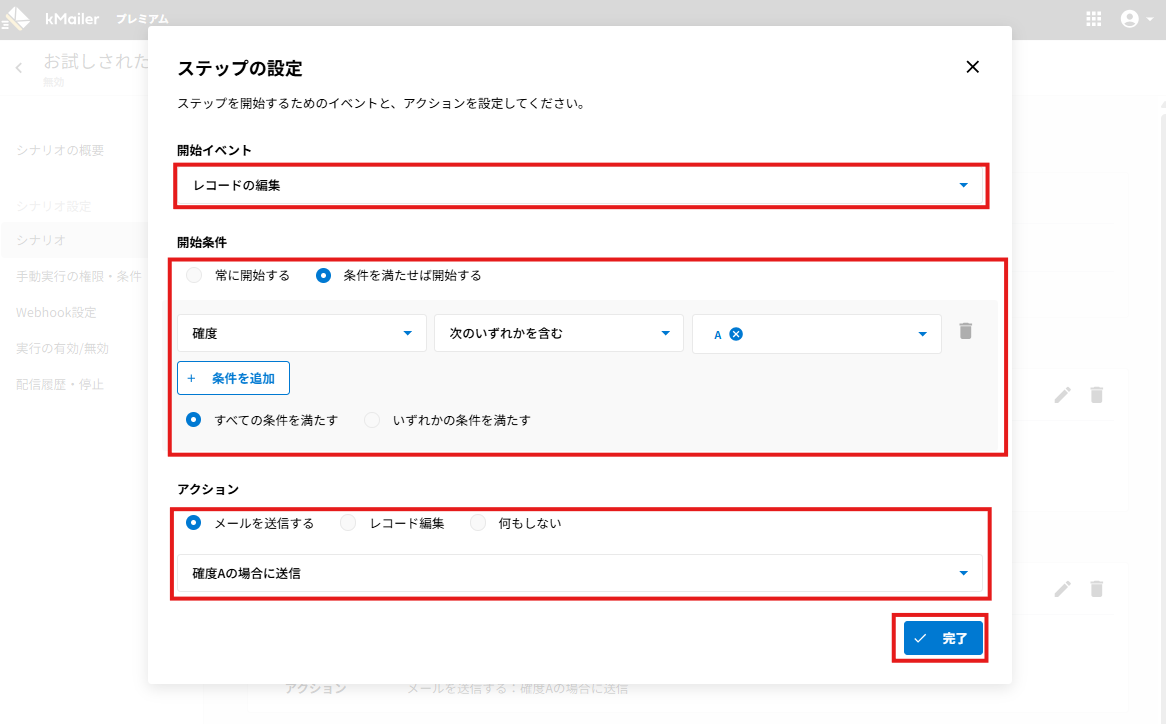This screenshot has width=1166, height=724.
Task: Open the 次のいずれかを含む operator dropdown
Action: [558, 334]
